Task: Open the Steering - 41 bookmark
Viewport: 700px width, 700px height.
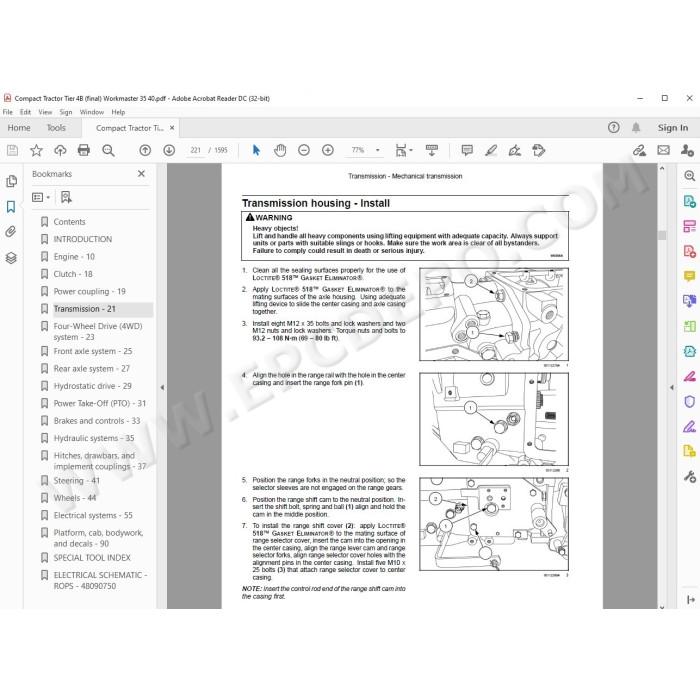Action: 77,481
